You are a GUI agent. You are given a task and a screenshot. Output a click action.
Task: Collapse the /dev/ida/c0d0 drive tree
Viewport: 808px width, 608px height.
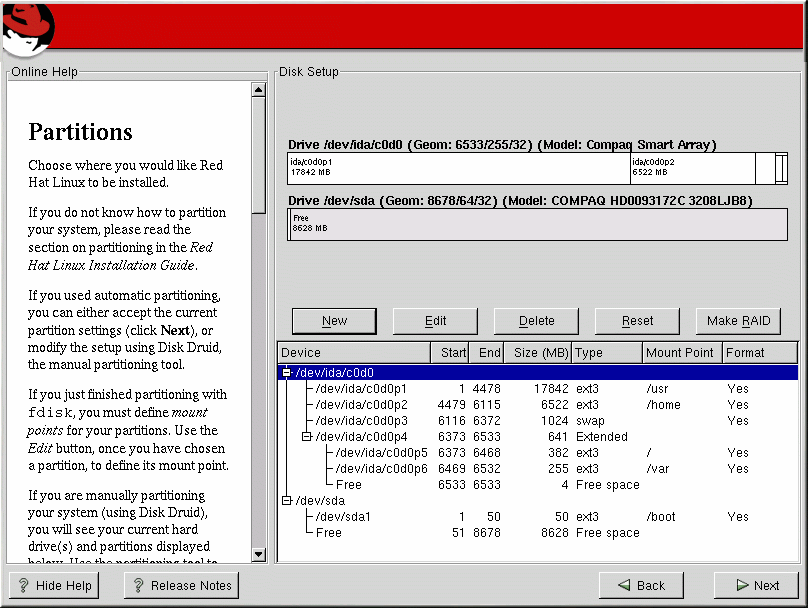(x=287, y=372)
